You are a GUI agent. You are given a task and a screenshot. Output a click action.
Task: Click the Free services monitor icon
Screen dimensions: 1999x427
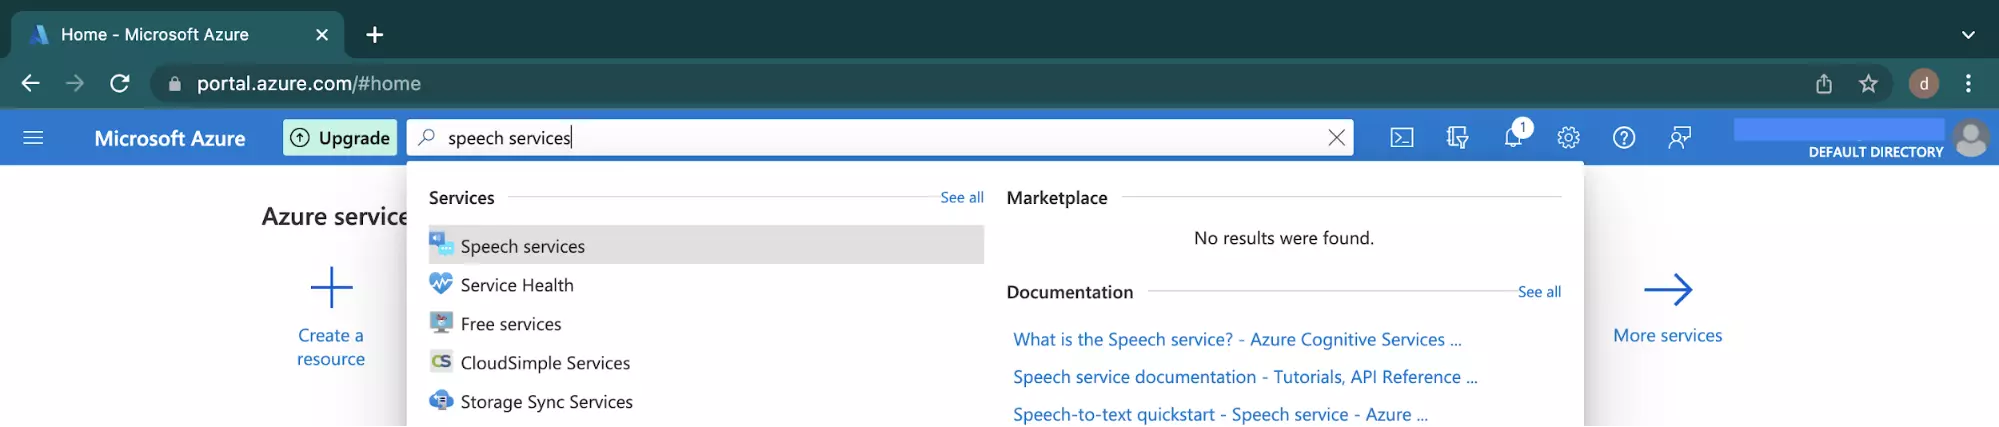(441, 323)
